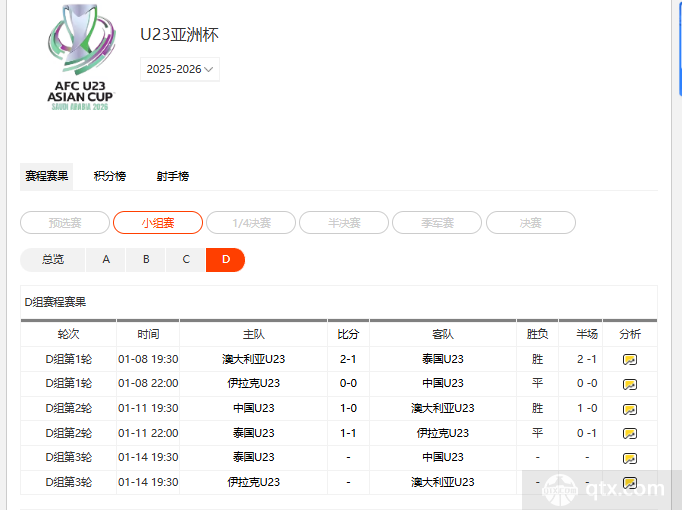Click away team 澳大利亚U23 in D组第3轮
Screen dimensions: 682x510
[x=443, y=482]
